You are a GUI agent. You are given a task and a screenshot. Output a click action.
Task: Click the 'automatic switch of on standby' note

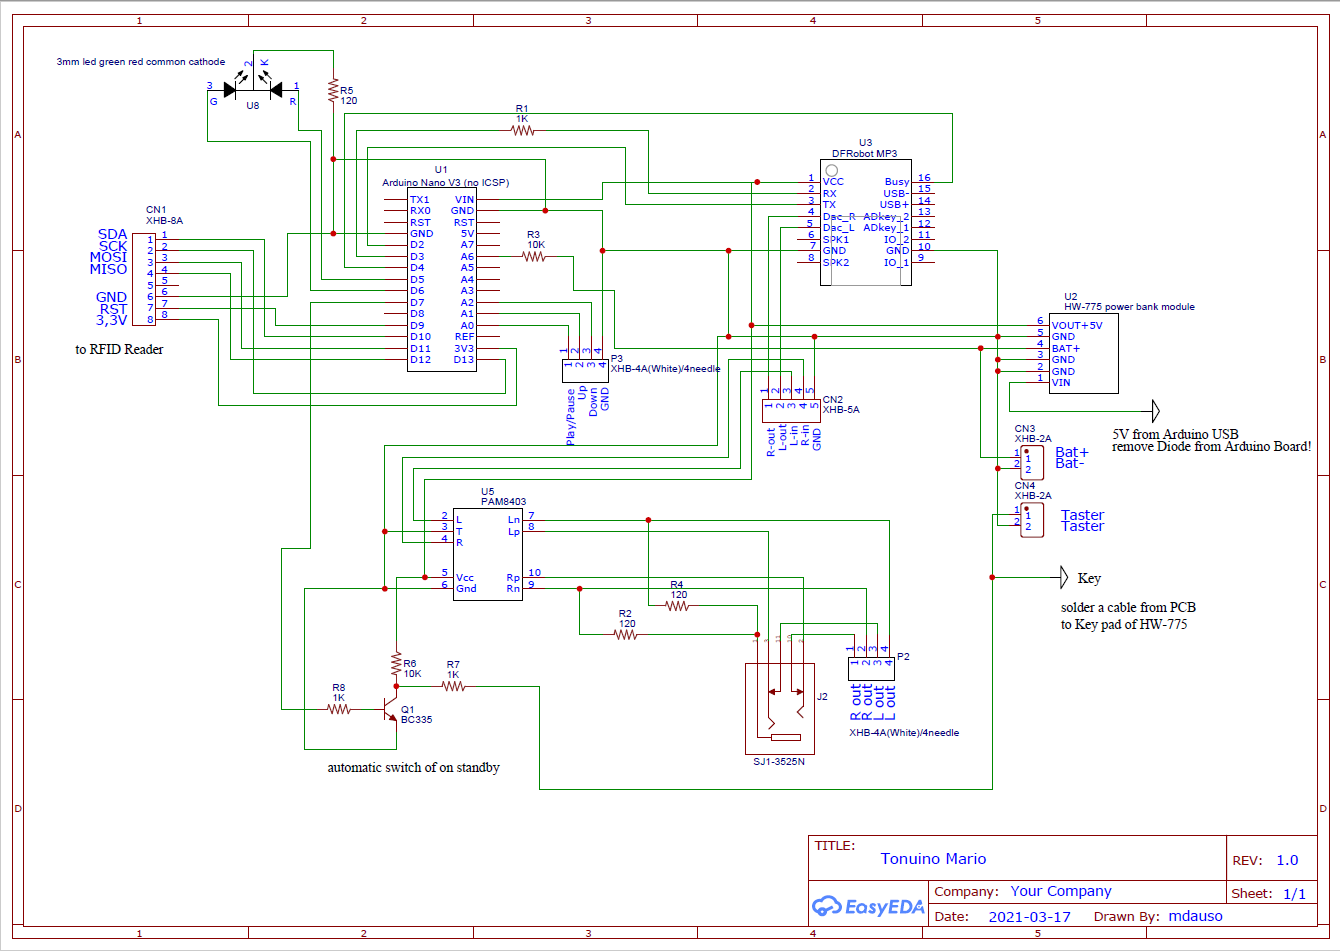413,768
